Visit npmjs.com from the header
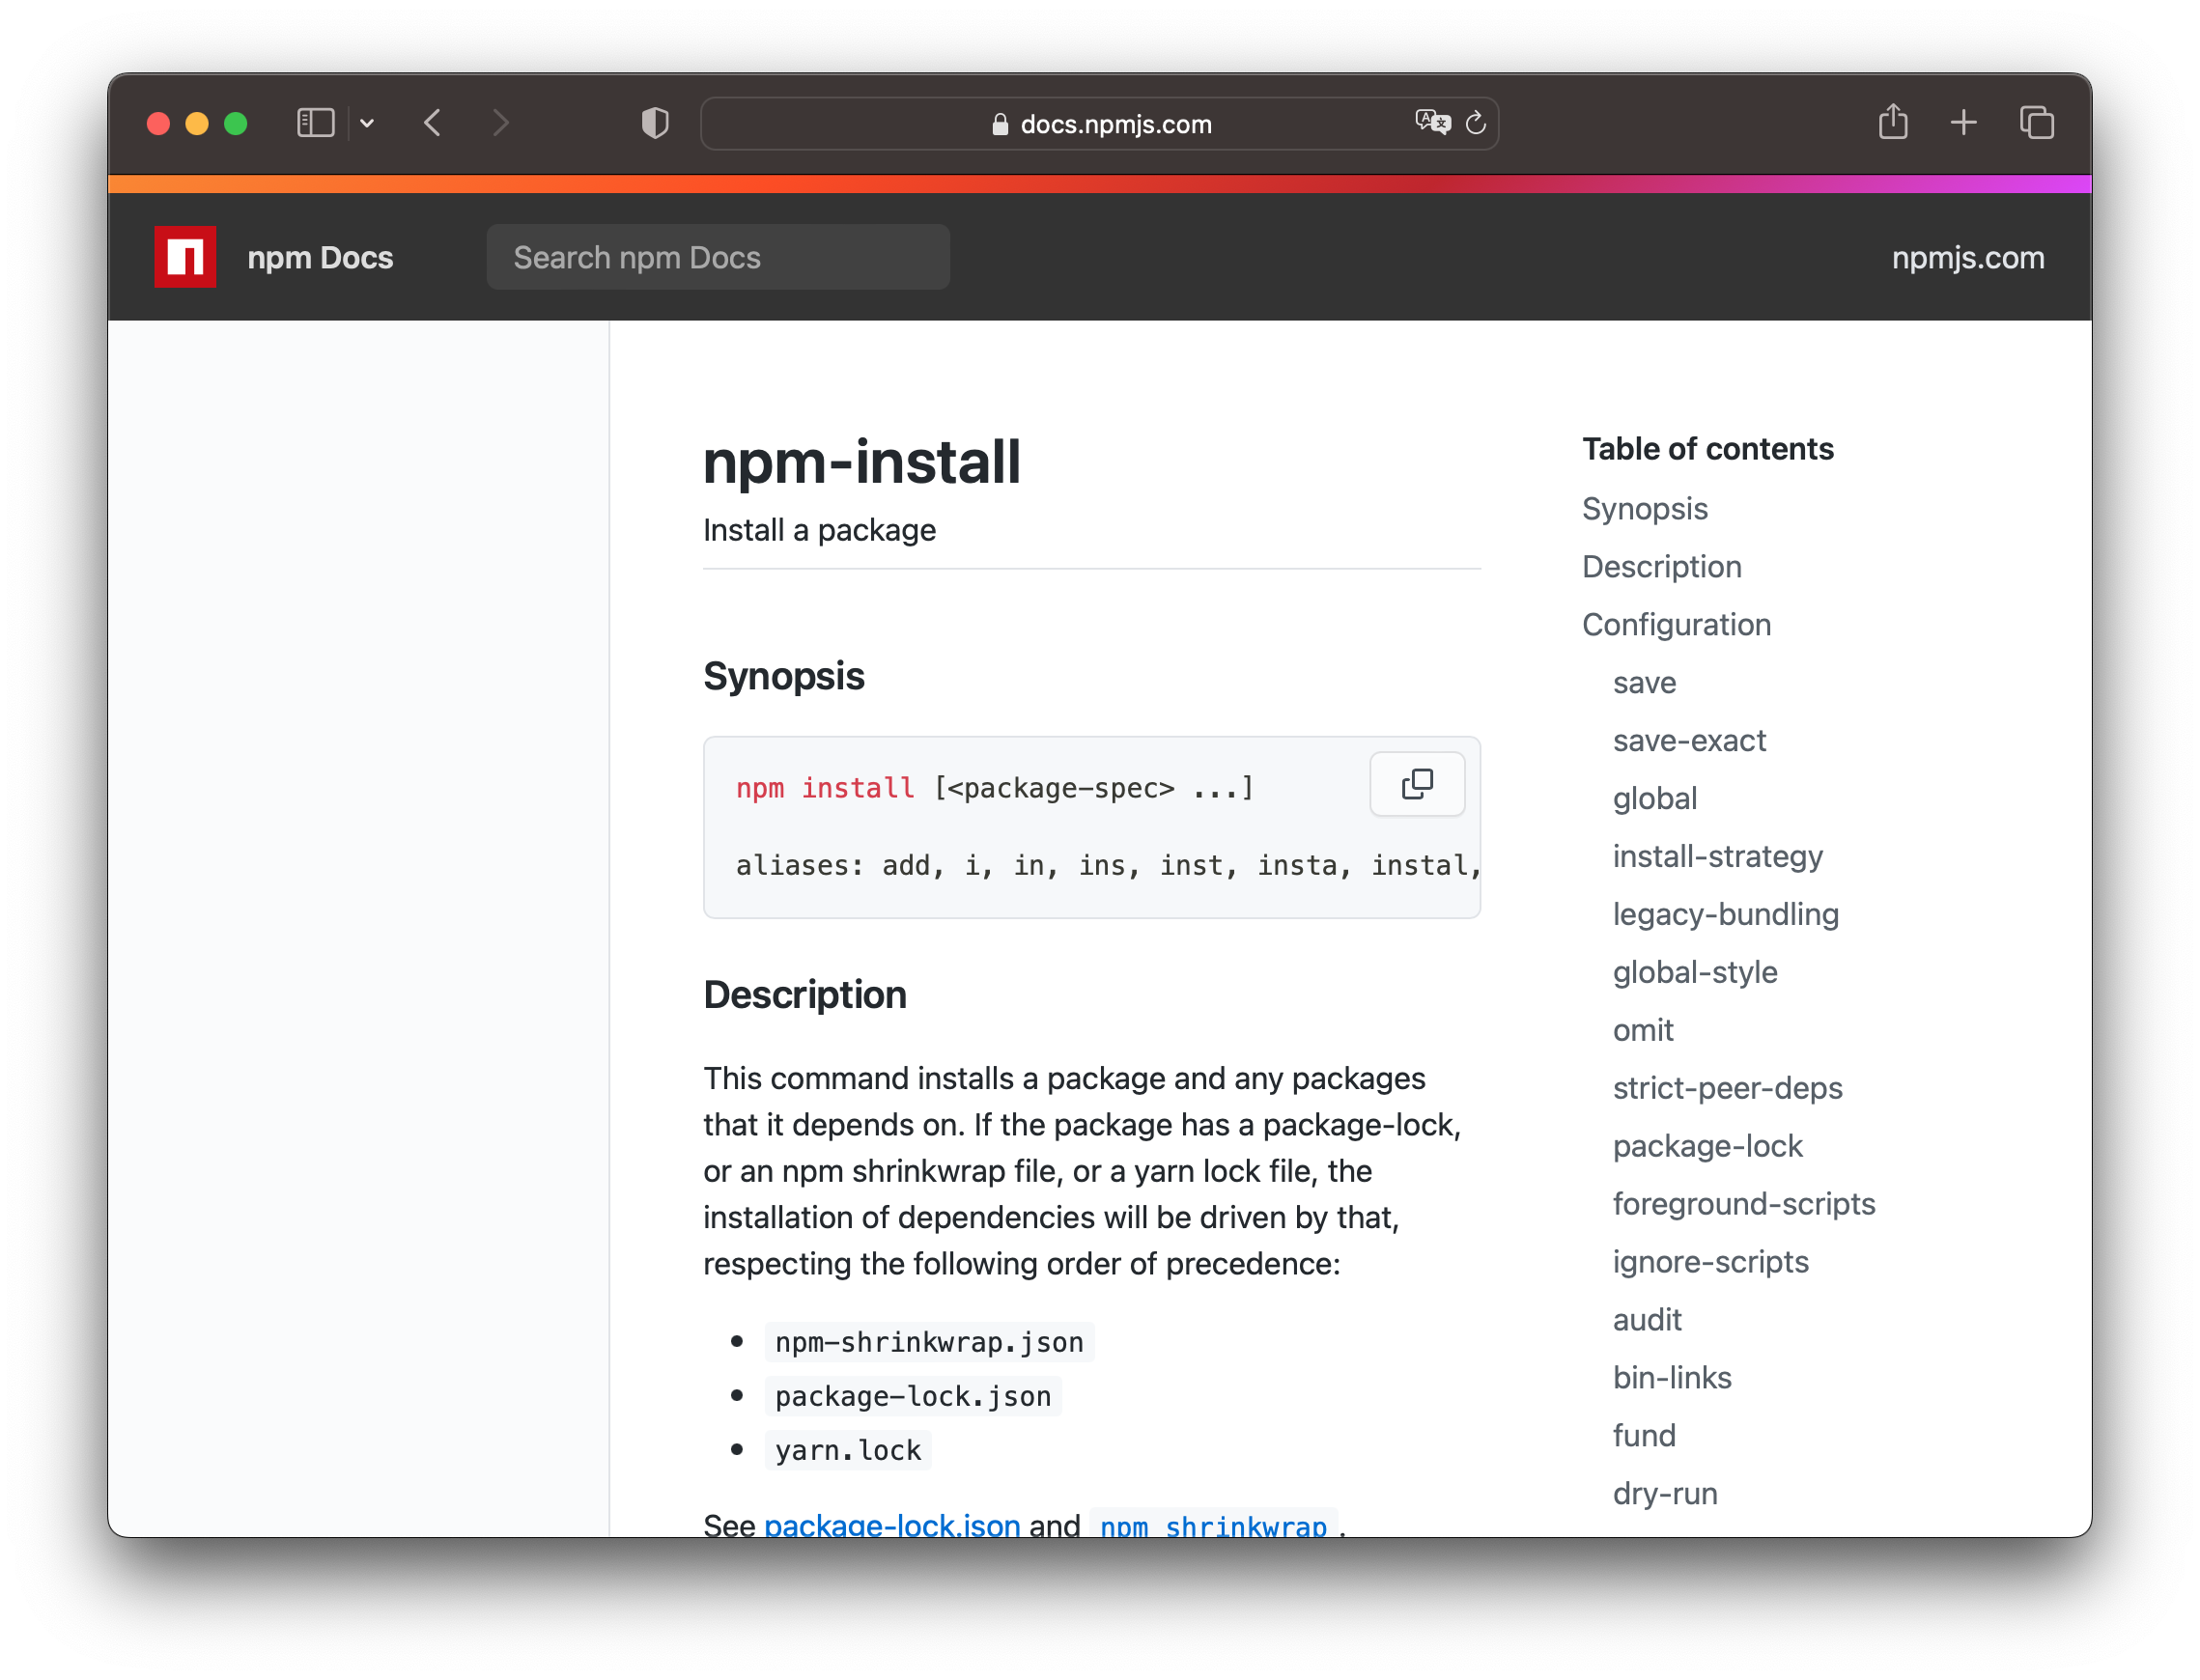The image size is (2200, 1680). coord(1968,257)
